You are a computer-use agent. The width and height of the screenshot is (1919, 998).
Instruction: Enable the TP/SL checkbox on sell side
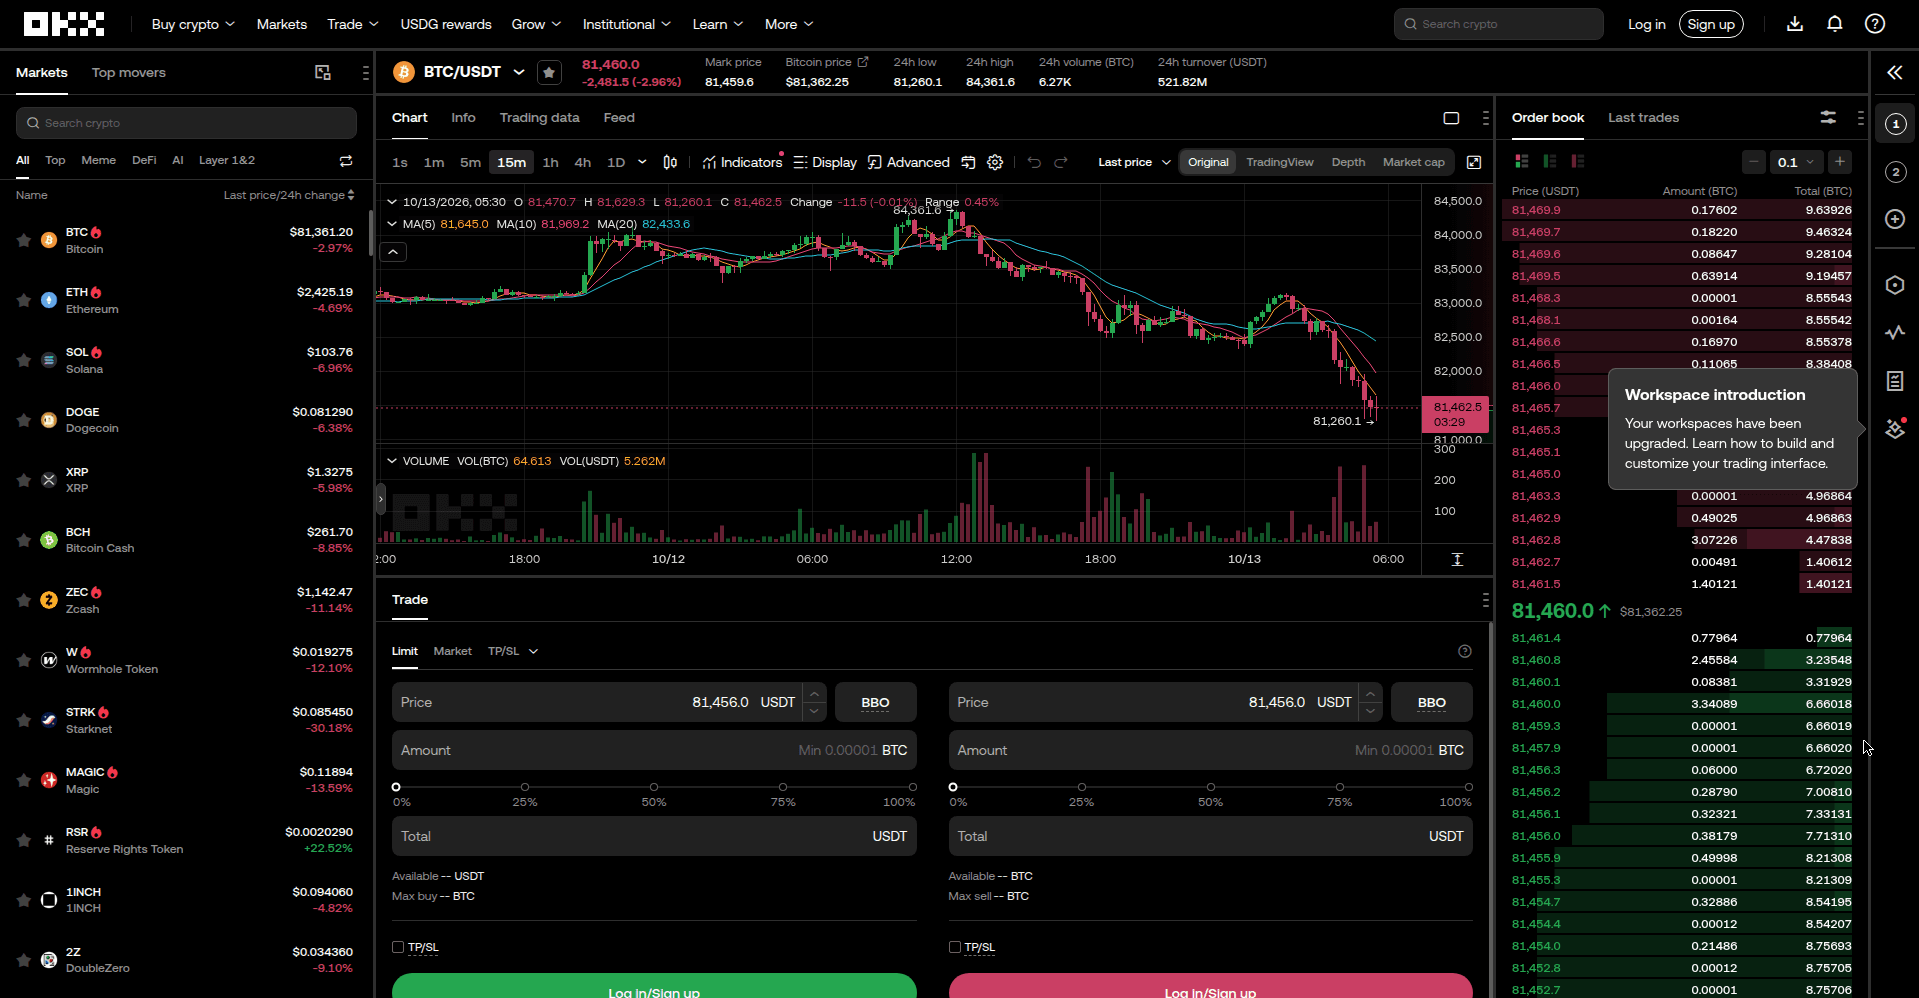[955, 947]
